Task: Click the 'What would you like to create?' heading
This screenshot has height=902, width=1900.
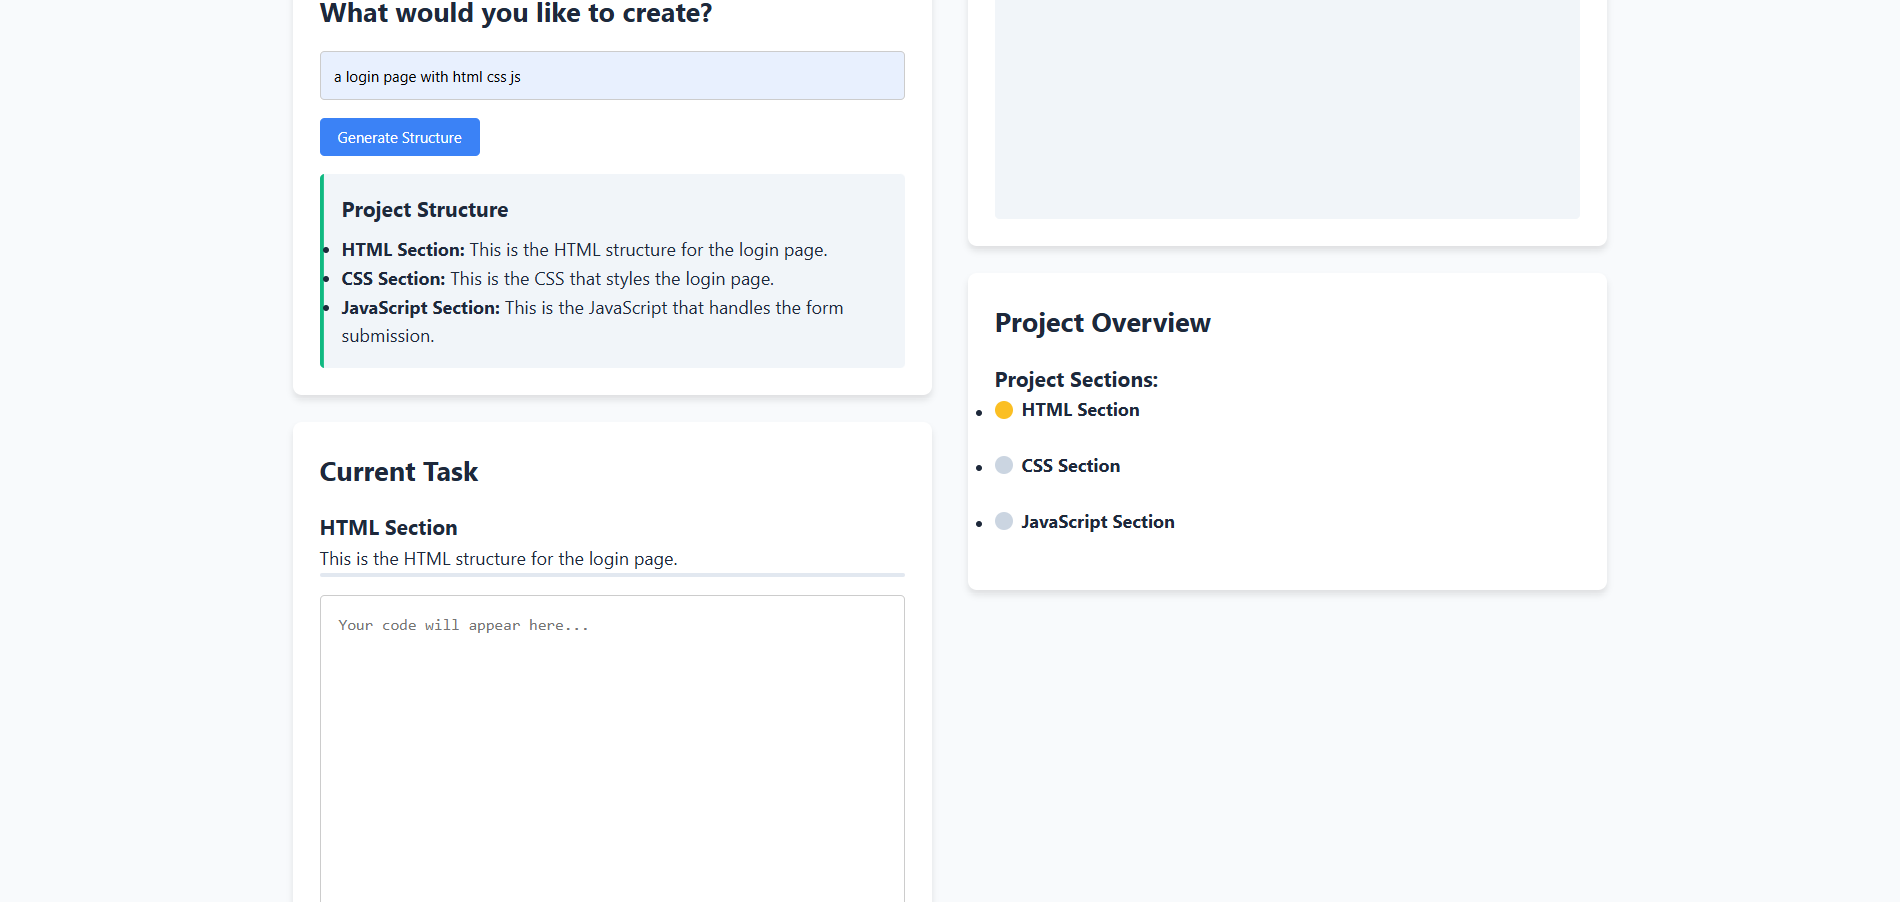Action: [516, 14]
